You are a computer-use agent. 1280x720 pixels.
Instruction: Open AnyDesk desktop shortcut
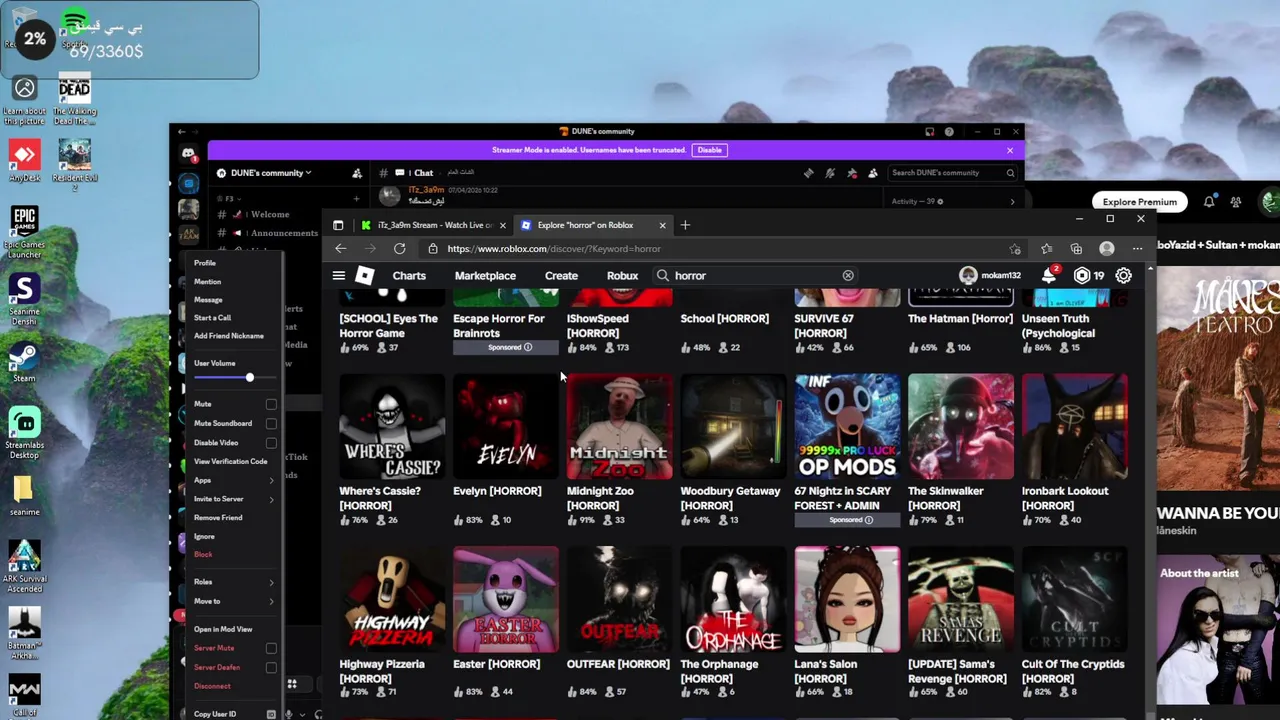click(24, 160)
